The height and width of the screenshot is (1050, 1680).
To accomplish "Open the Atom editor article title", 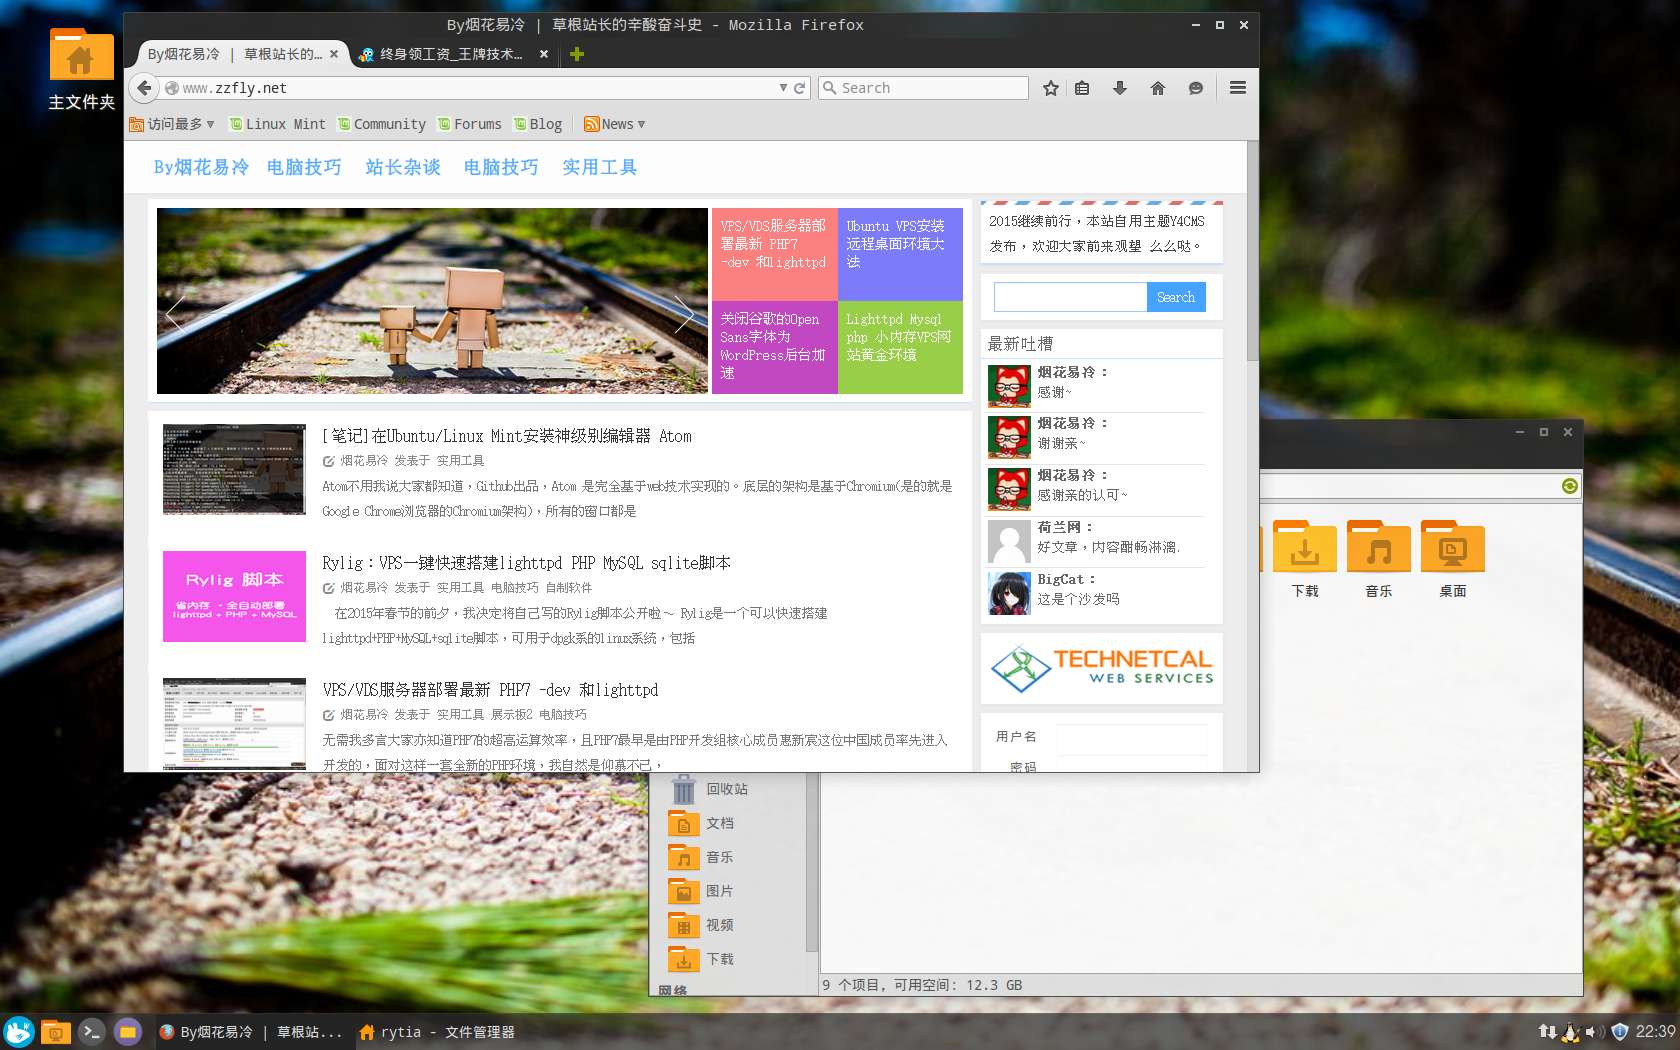I will point(507,436).
